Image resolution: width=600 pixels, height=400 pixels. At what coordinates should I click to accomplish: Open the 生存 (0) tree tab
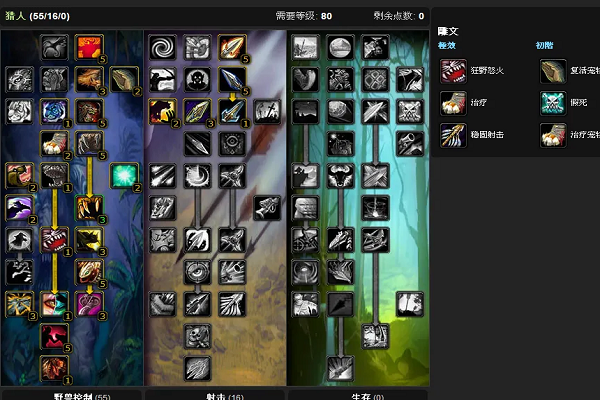(x=358, y=395)
